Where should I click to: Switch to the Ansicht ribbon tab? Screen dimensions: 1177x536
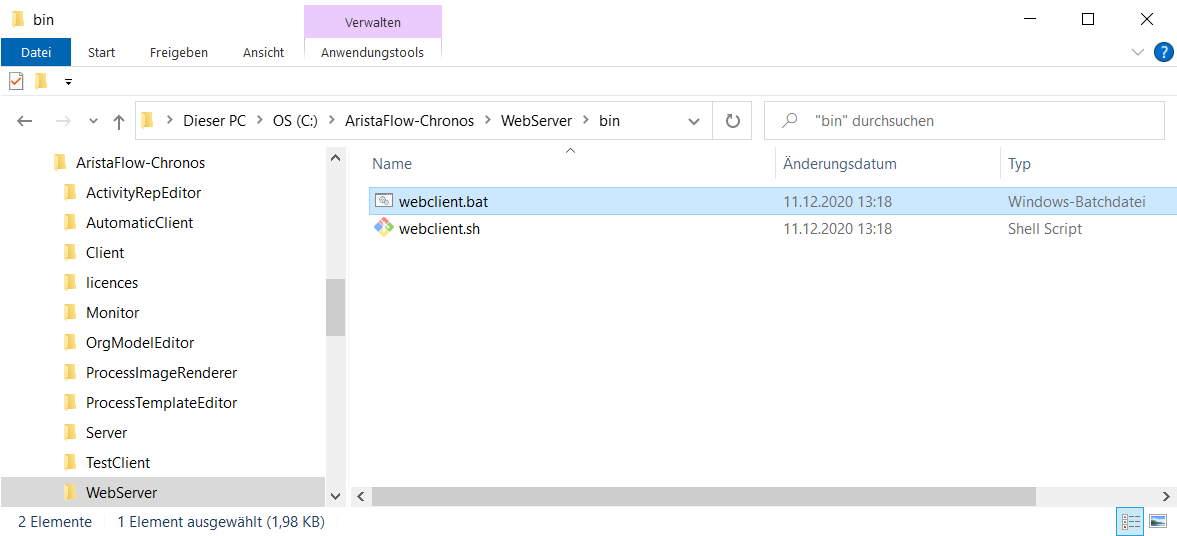[x=263, y=53]
